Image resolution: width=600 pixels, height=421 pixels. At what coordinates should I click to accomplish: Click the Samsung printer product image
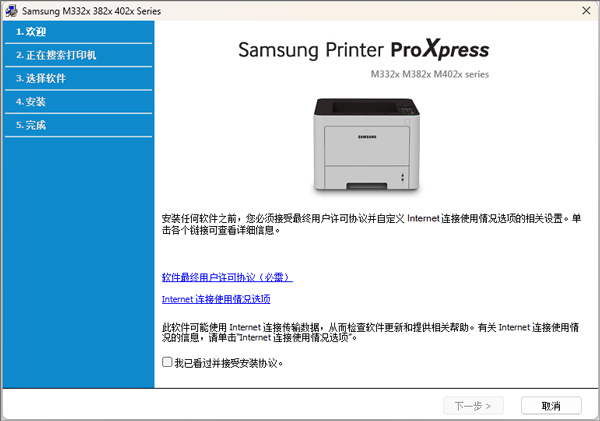[367, 145]
